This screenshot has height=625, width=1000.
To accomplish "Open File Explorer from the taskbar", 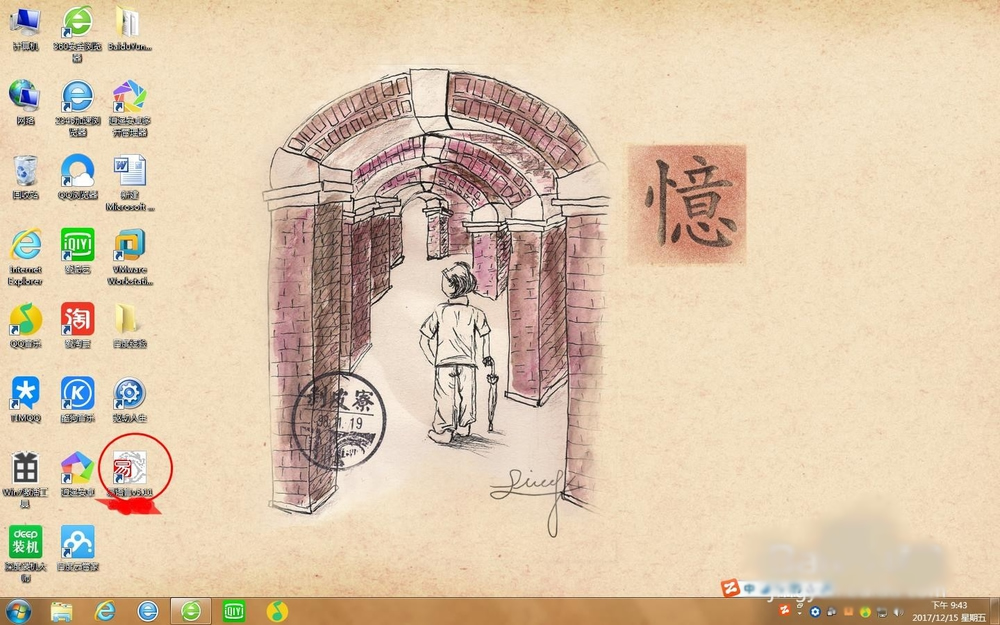I will point(62,610).
